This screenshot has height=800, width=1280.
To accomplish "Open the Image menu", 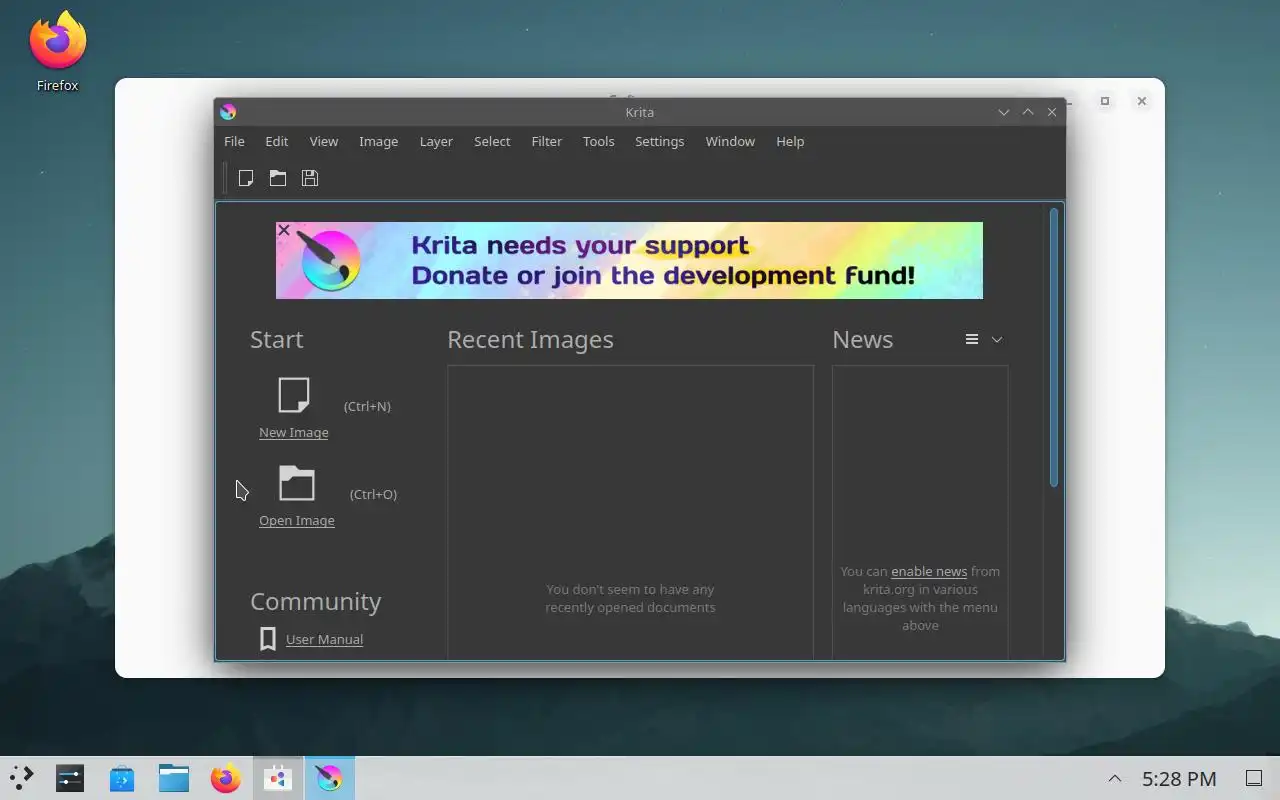I will coord(379,141).
